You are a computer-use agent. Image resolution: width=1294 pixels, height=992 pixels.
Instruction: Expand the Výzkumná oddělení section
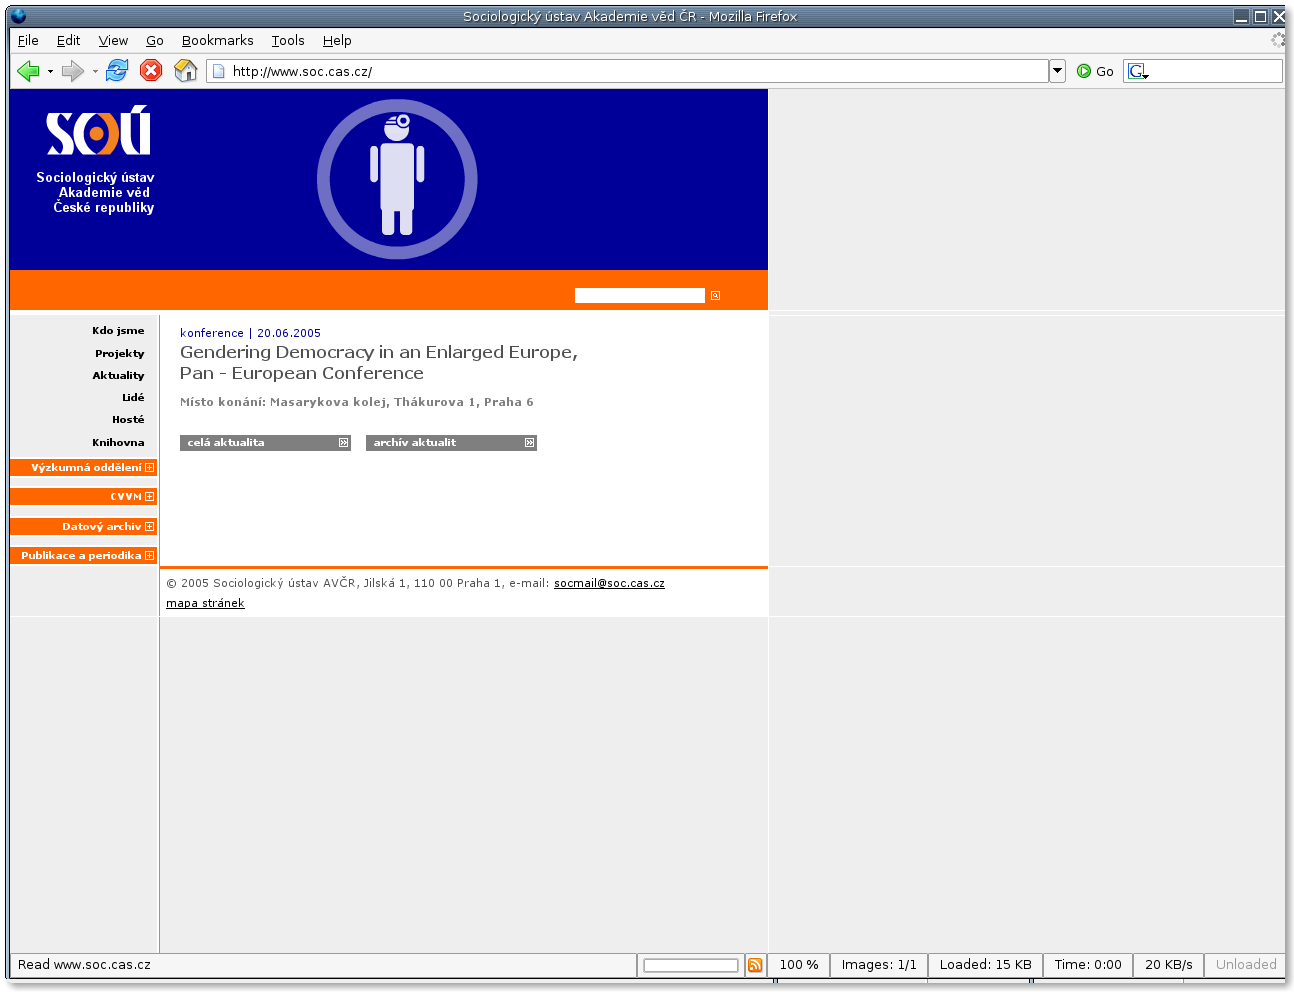coord(149,467)
